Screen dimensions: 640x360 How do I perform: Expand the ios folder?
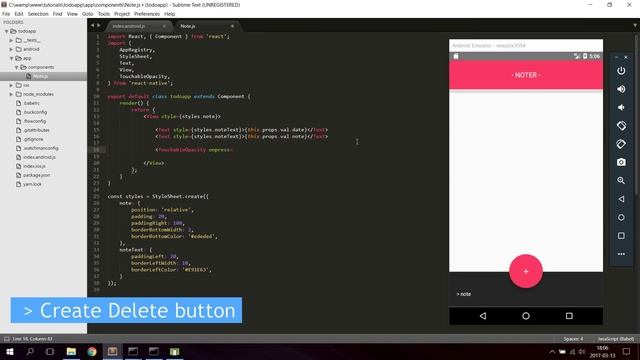click(x=11, y=85)
